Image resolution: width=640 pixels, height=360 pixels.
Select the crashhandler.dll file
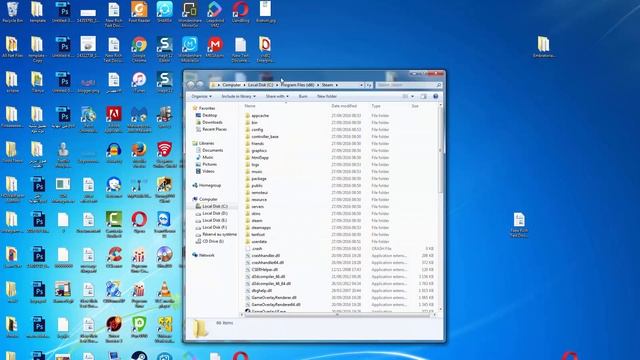265,256
